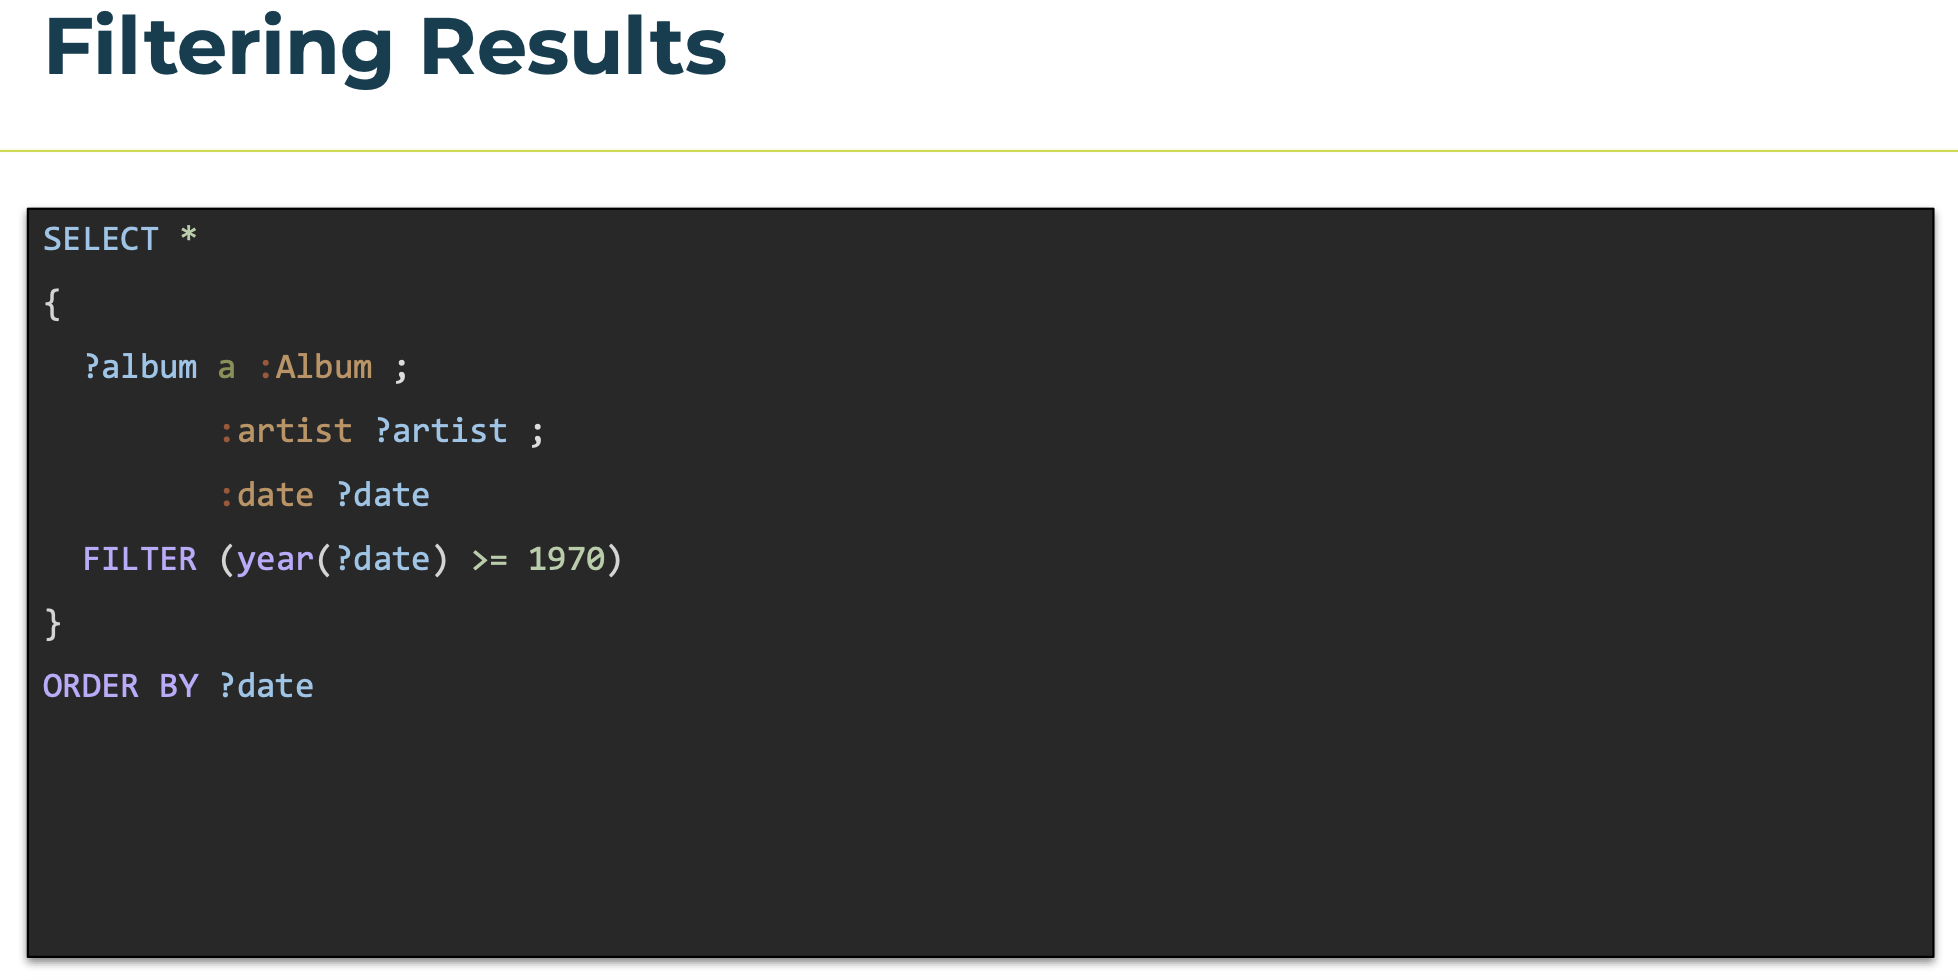
Task: Click the :artist predicate
Action: tap(285, 431)
